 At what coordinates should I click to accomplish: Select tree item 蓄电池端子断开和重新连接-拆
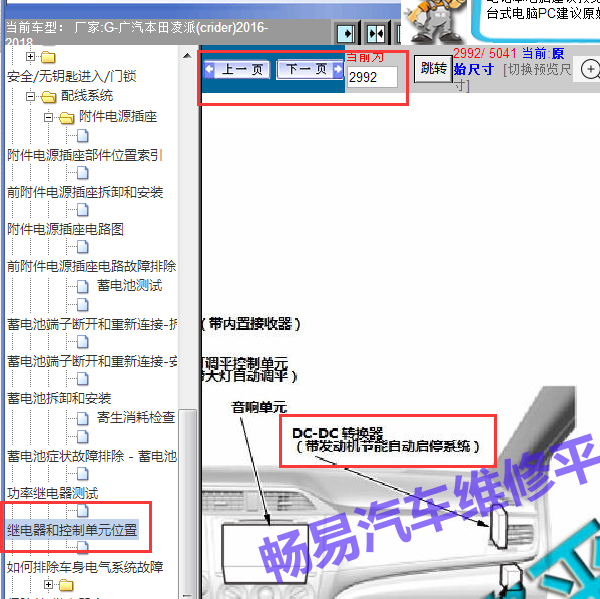(x=92, y=324)
